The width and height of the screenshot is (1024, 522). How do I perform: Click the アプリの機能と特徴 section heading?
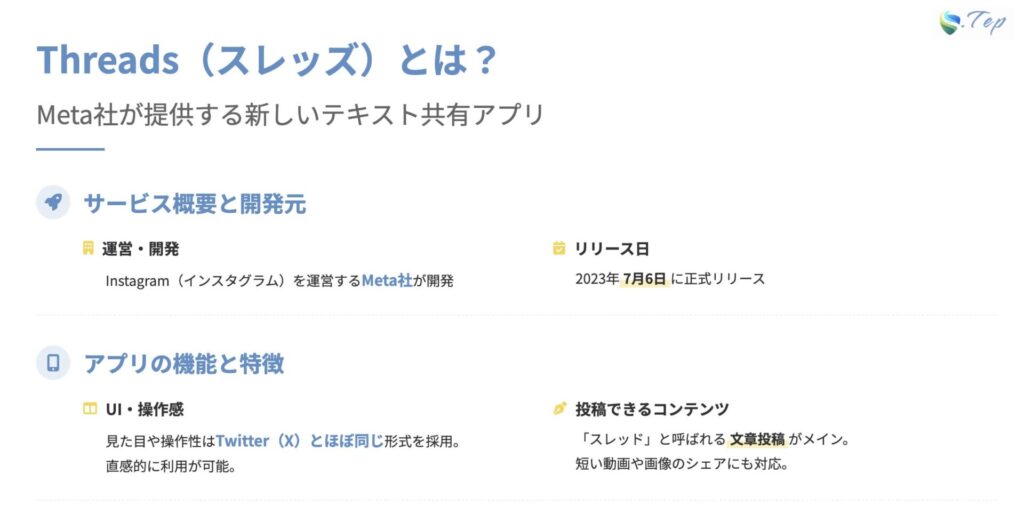click(x=184, y=363)
